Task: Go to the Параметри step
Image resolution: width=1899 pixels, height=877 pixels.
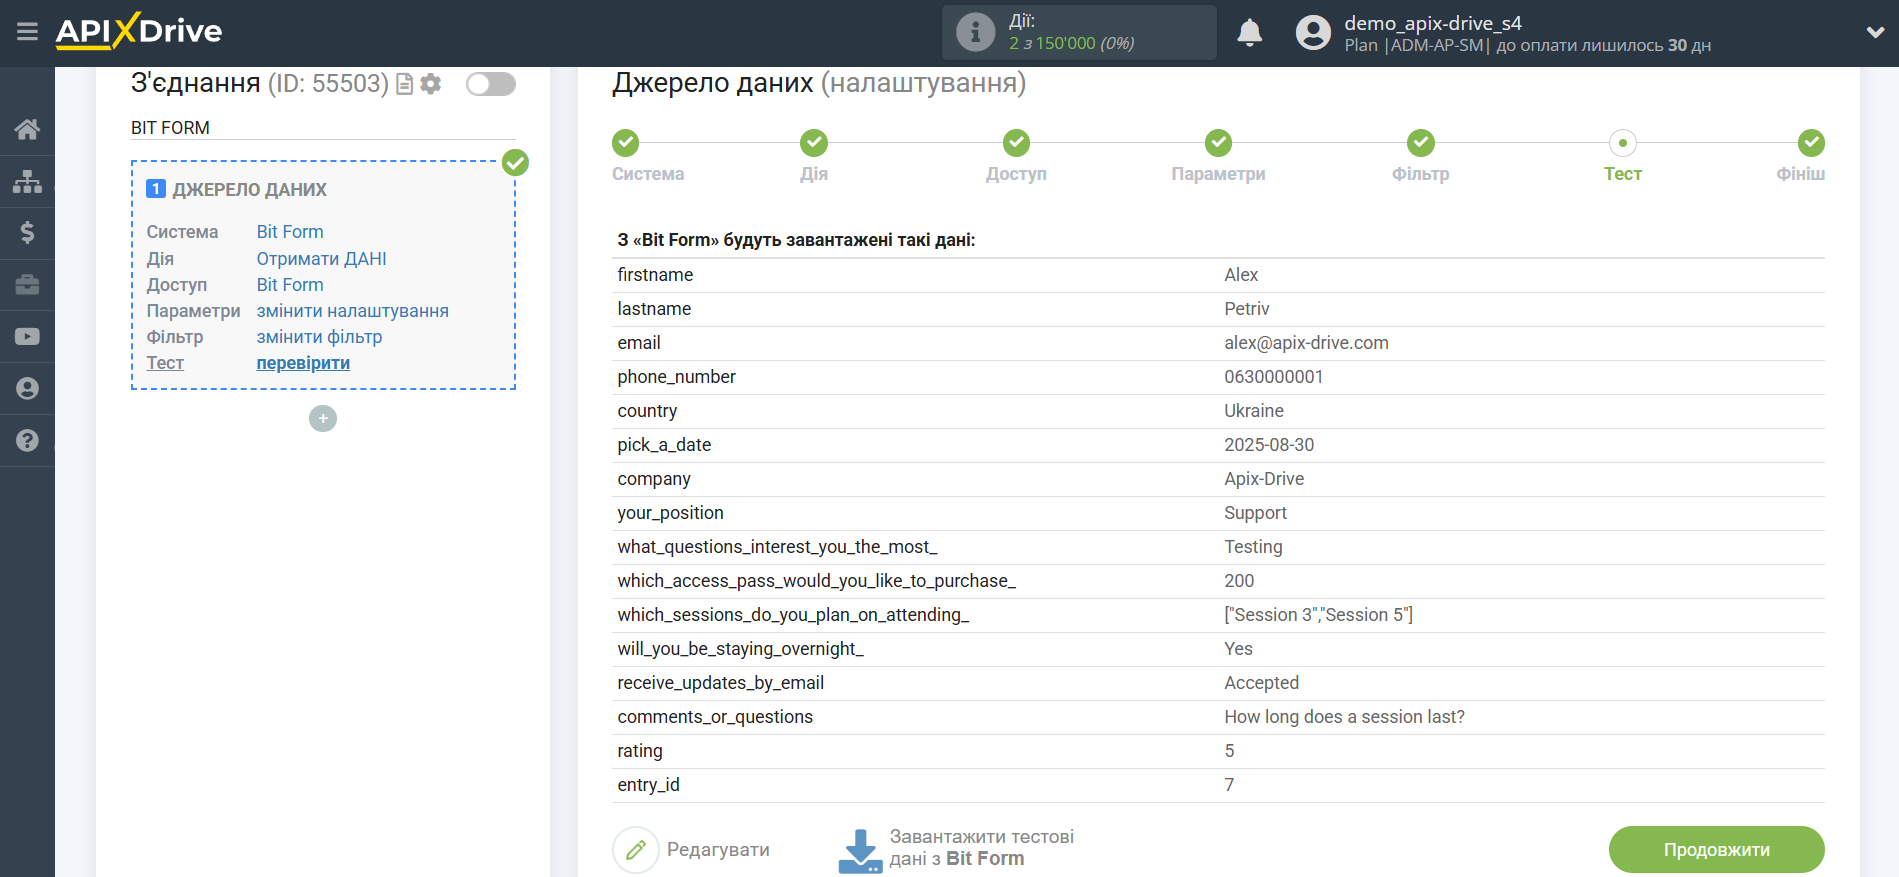Action: tap(1218, 157)
